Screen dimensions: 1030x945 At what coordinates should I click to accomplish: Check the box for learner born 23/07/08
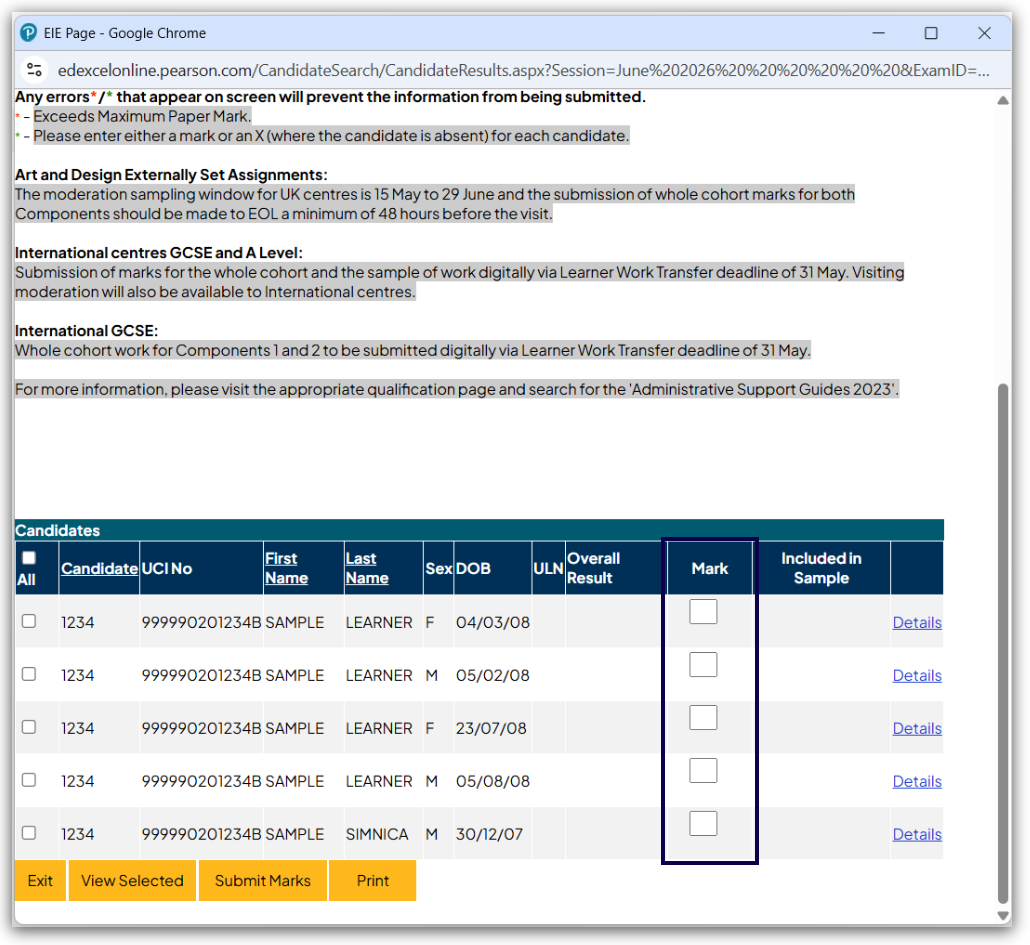pos(29,727)
